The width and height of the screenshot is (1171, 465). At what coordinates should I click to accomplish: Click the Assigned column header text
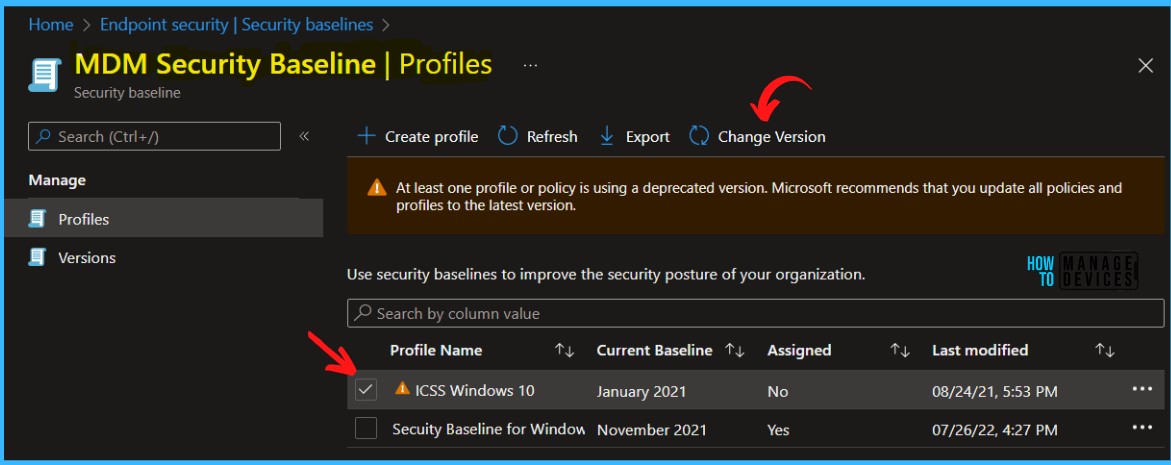(799, 350)
